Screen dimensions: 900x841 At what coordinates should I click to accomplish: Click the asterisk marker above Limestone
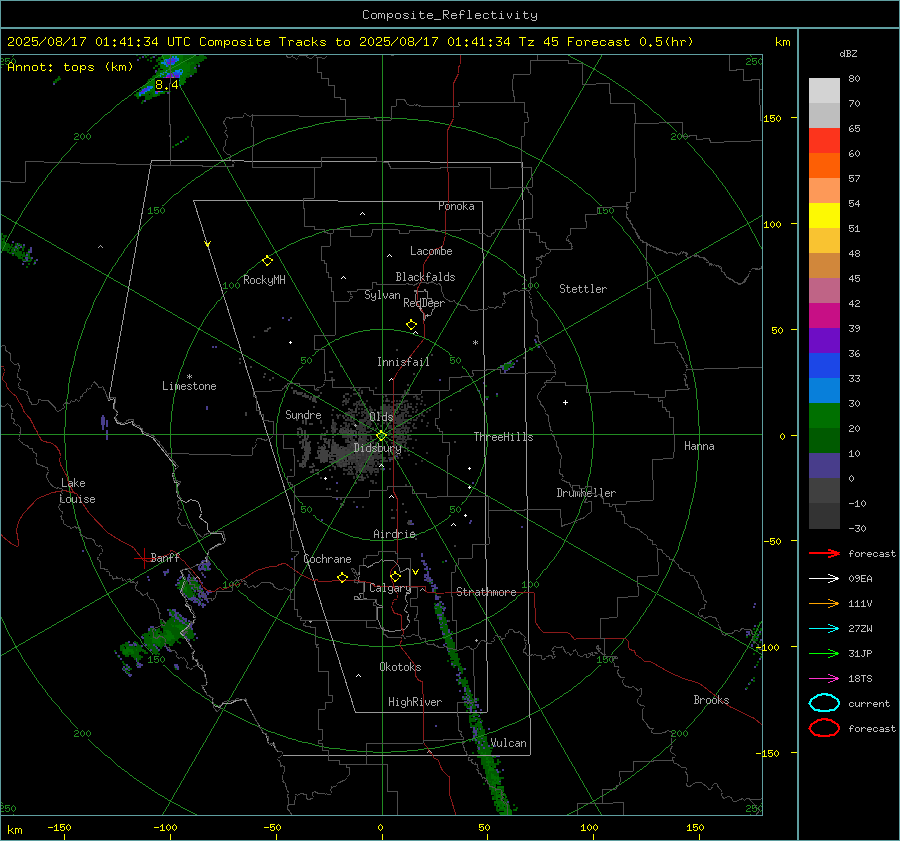coord(189,377)
